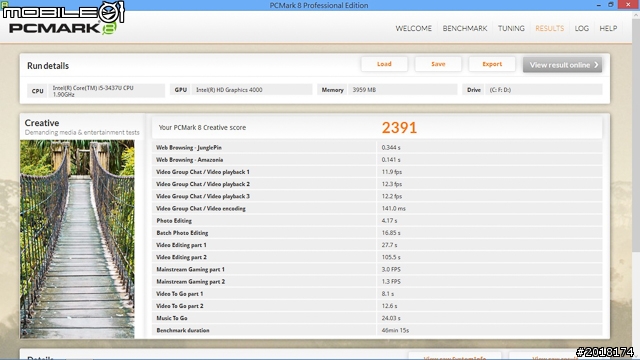Close the PCMark 8 window
Screen dimensions: 640x360
point(628,4)
